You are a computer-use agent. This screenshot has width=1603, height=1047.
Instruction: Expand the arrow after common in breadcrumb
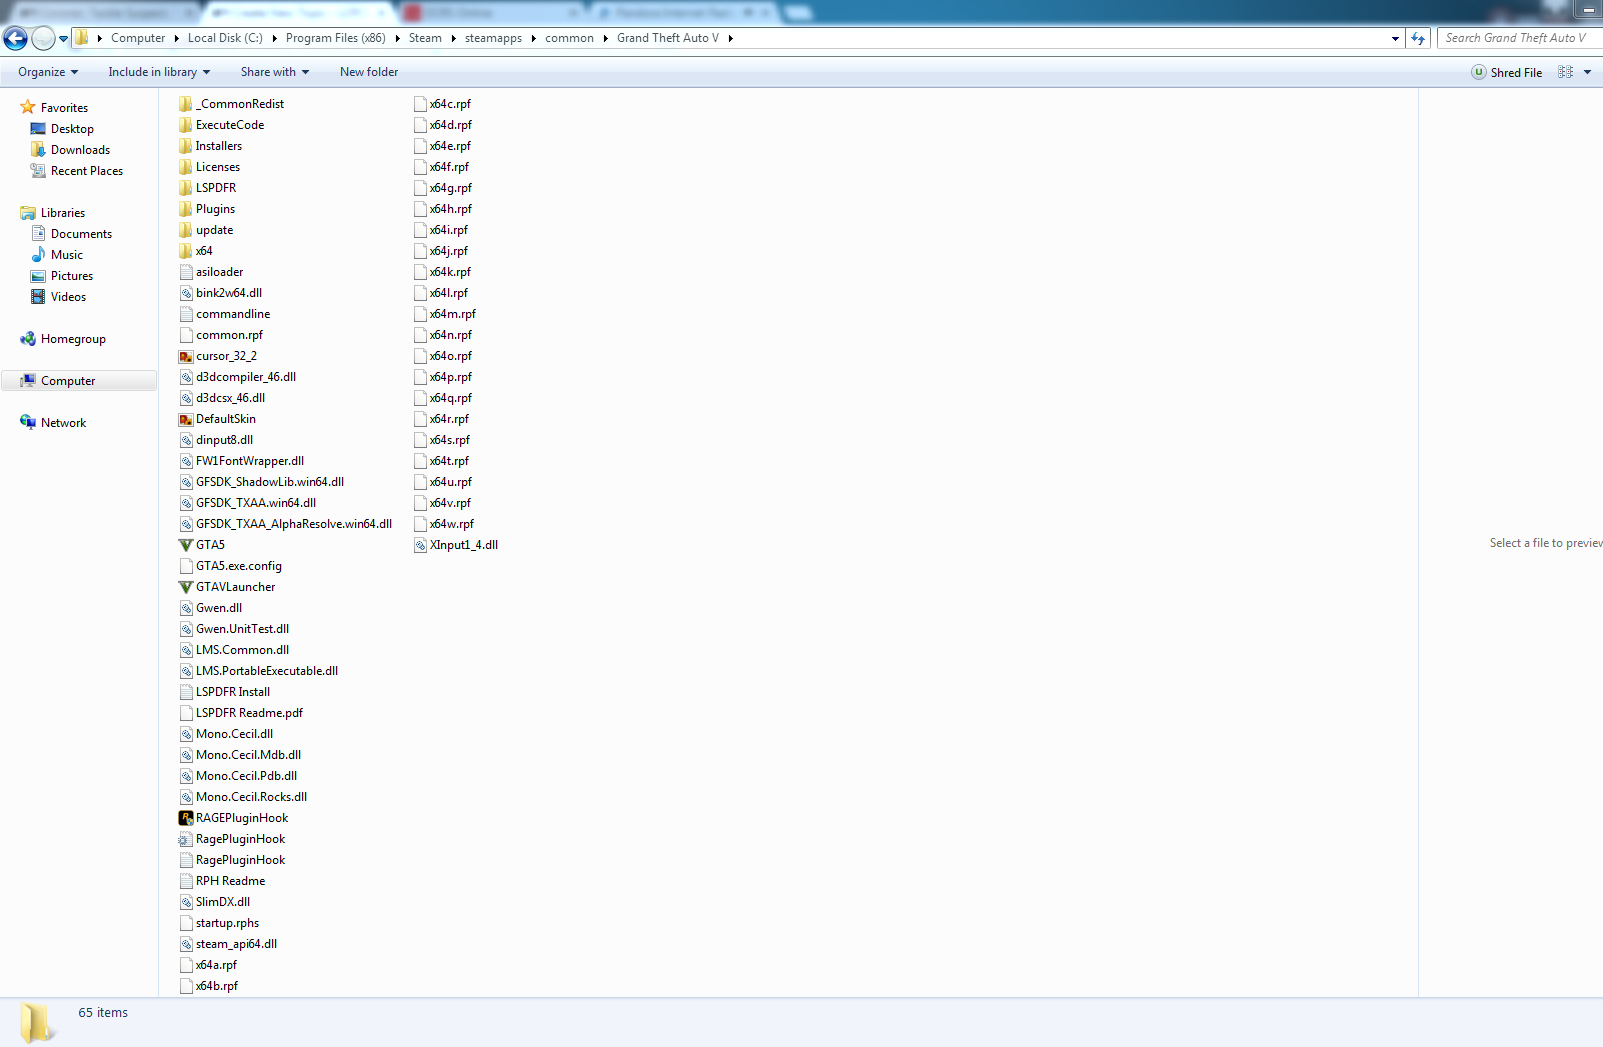coord(606,38)
